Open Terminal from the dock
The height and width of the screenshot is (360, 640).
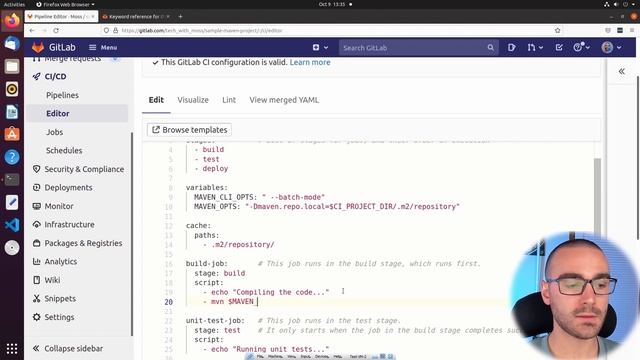(12, 180)
